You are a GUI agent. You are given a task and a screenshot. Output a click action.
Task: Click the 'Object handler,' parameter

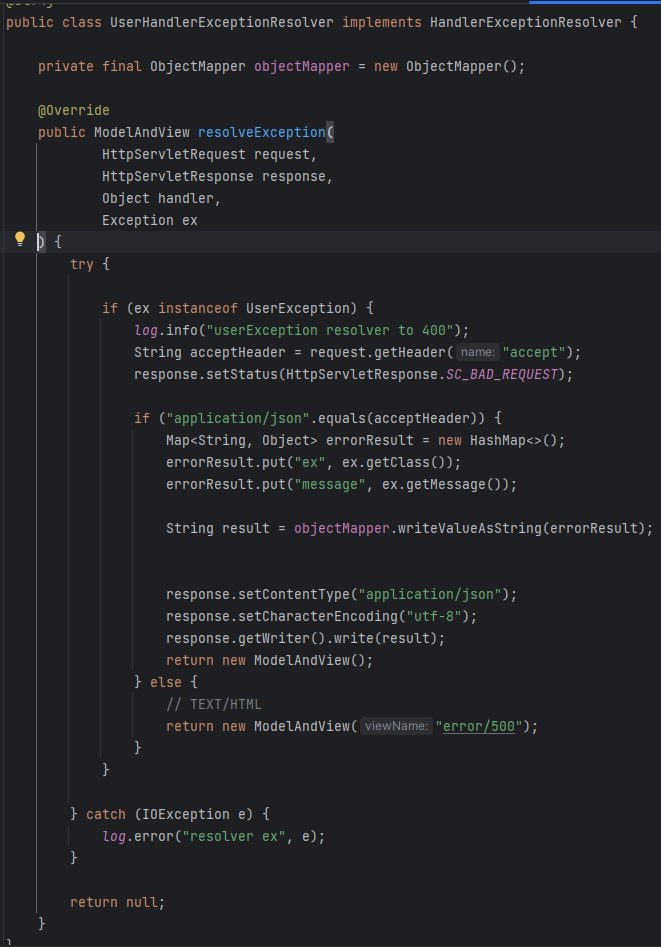coord(161,198)
